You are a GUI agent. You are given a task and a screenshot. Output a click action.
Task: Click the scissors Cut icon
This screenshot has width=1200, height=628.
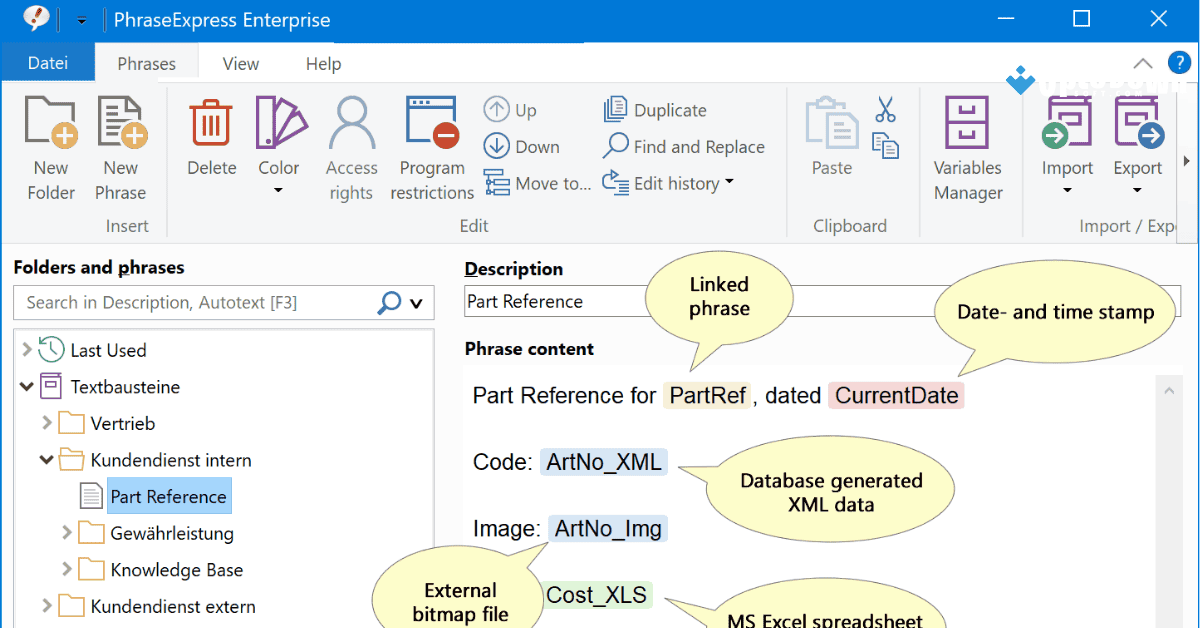pos(885,109)
